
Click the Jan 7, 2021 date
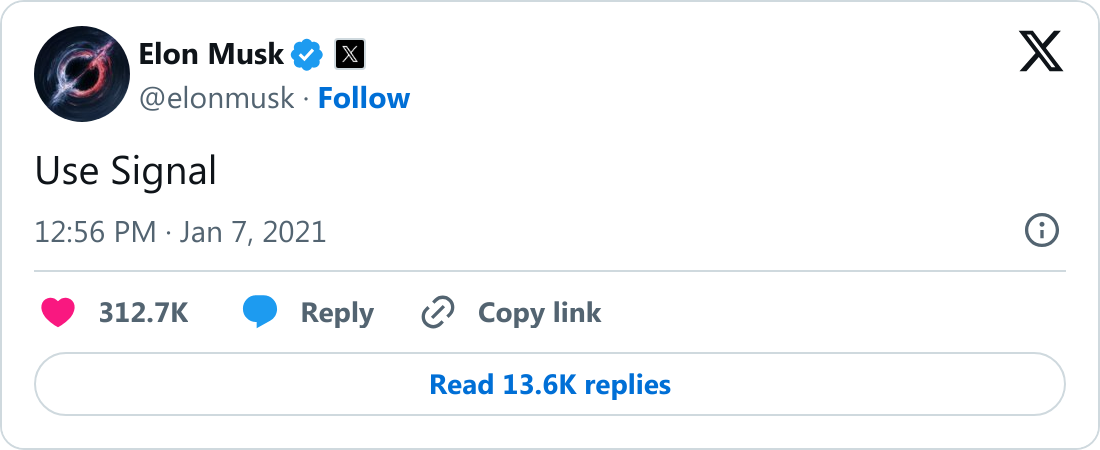click(x=253, y=232)
